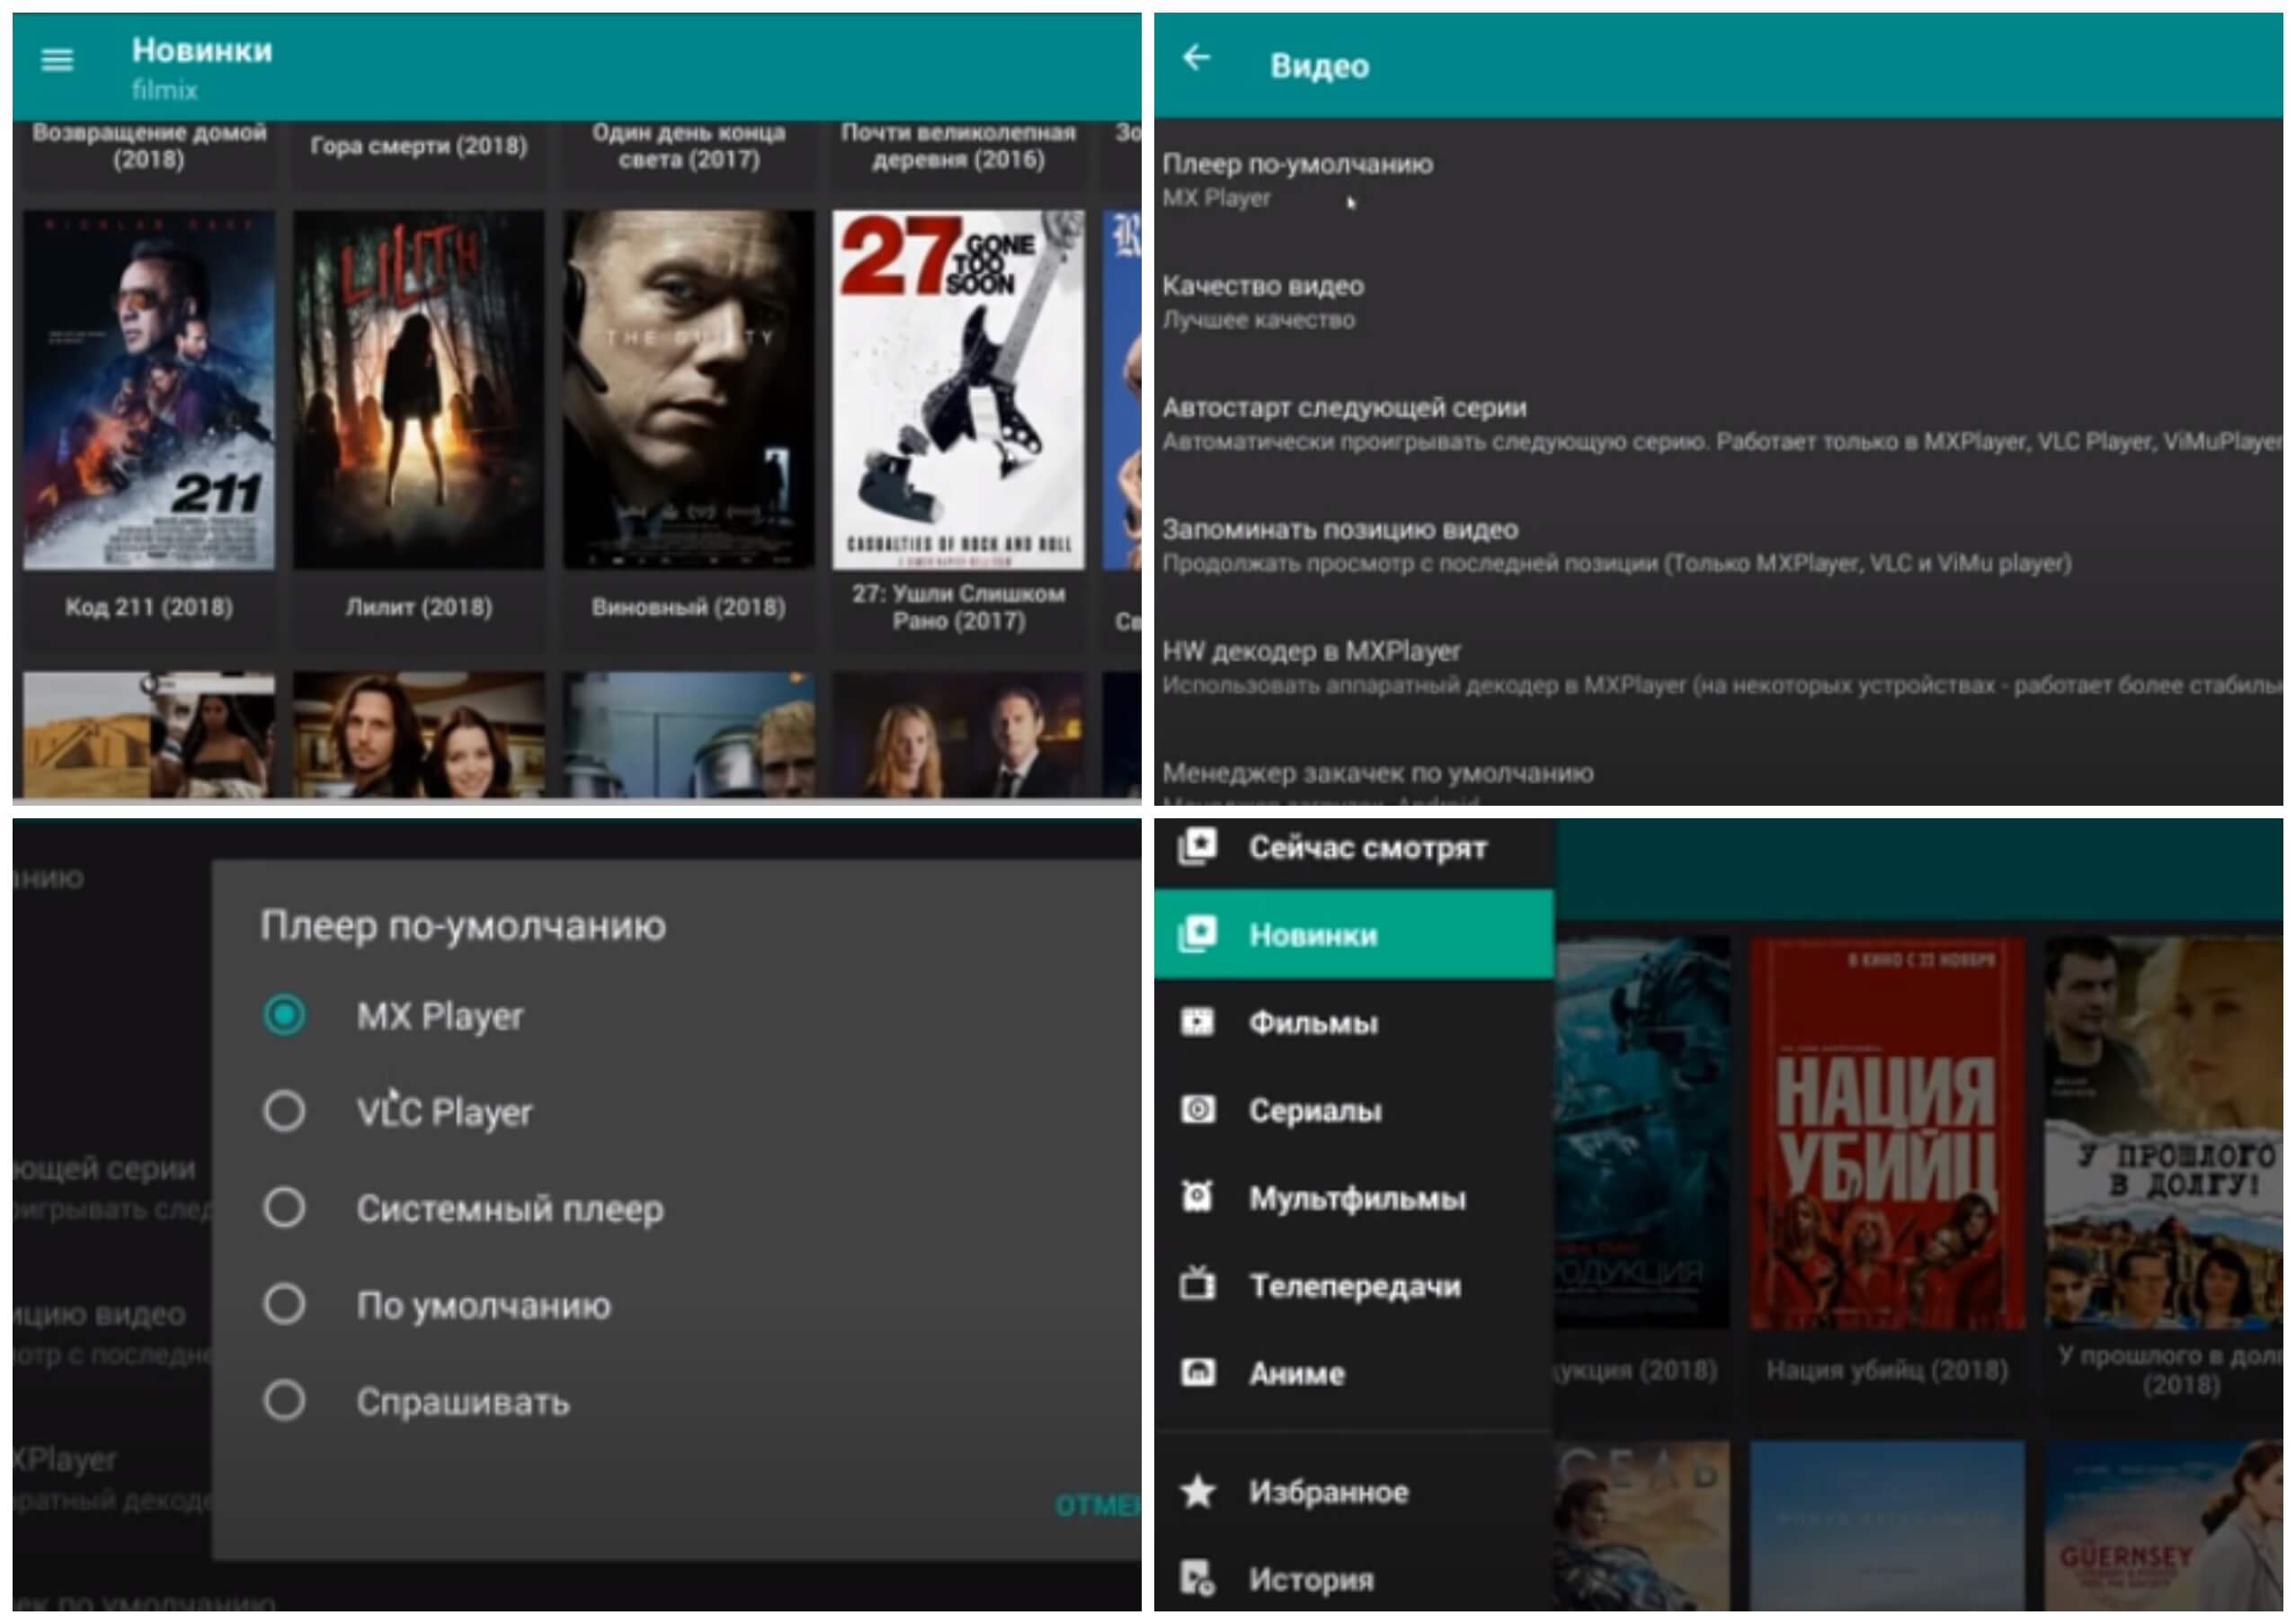
Task: Open the Телепередачи menu entry
Action: [1354, 1285]
